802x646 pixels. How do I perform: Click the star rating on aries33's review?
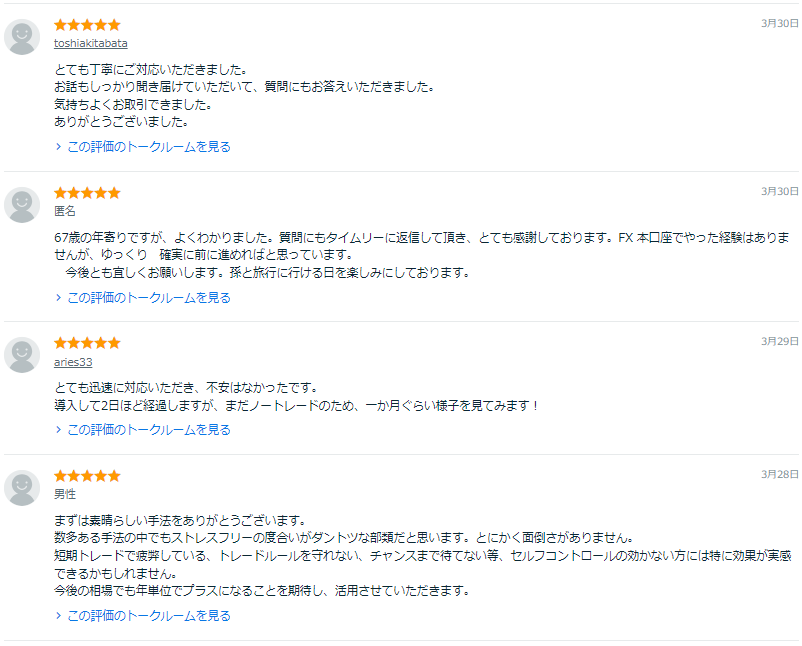87,343
